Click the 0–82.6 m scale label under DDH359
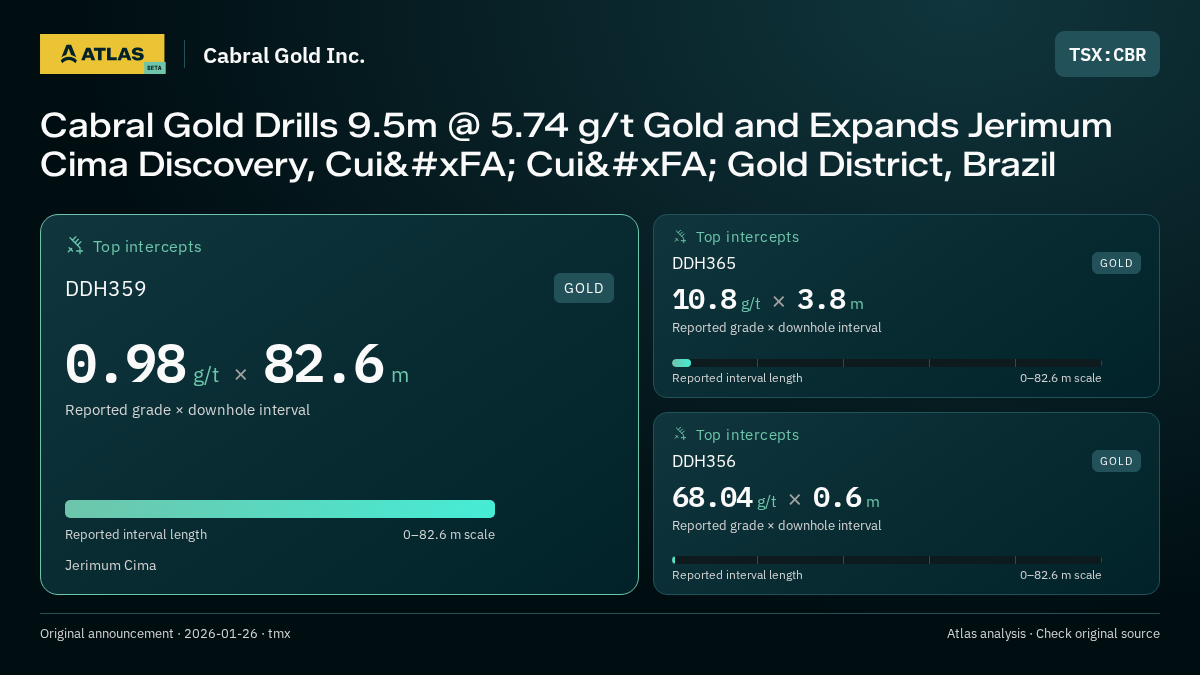This screenshot has width=1200, height=675. point(449,534)
